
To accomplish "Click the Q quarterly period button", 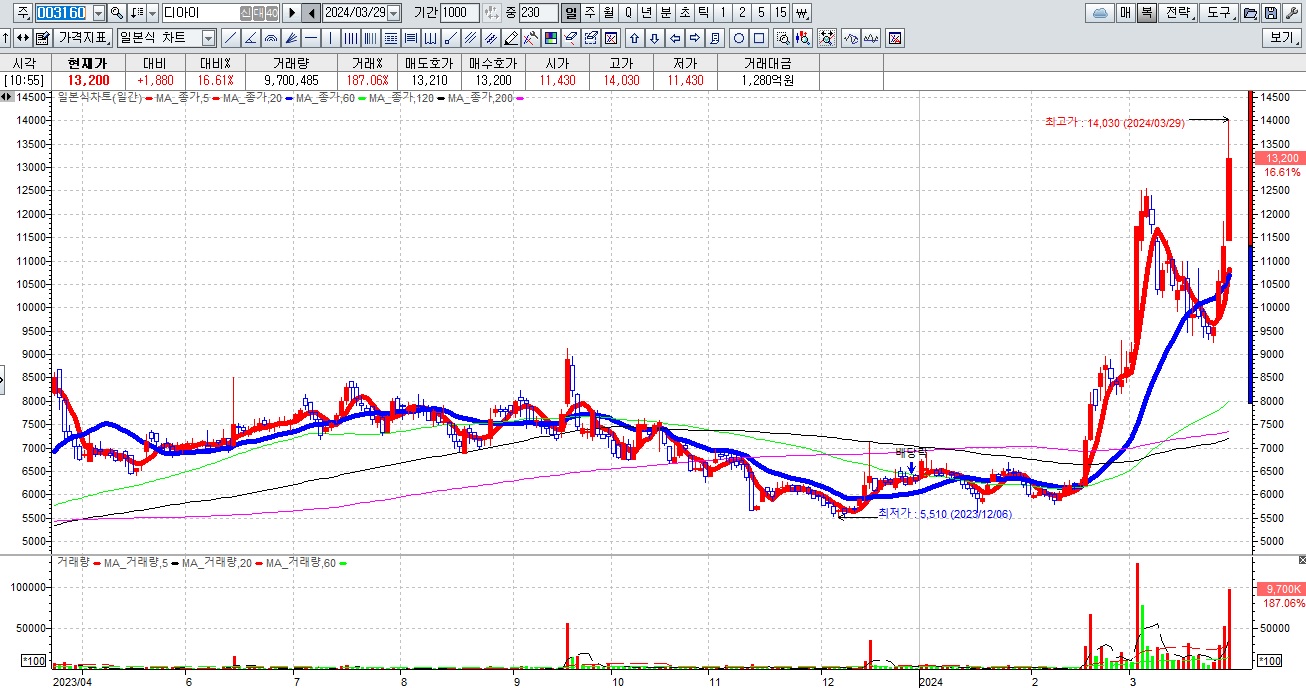I will 628,13.
